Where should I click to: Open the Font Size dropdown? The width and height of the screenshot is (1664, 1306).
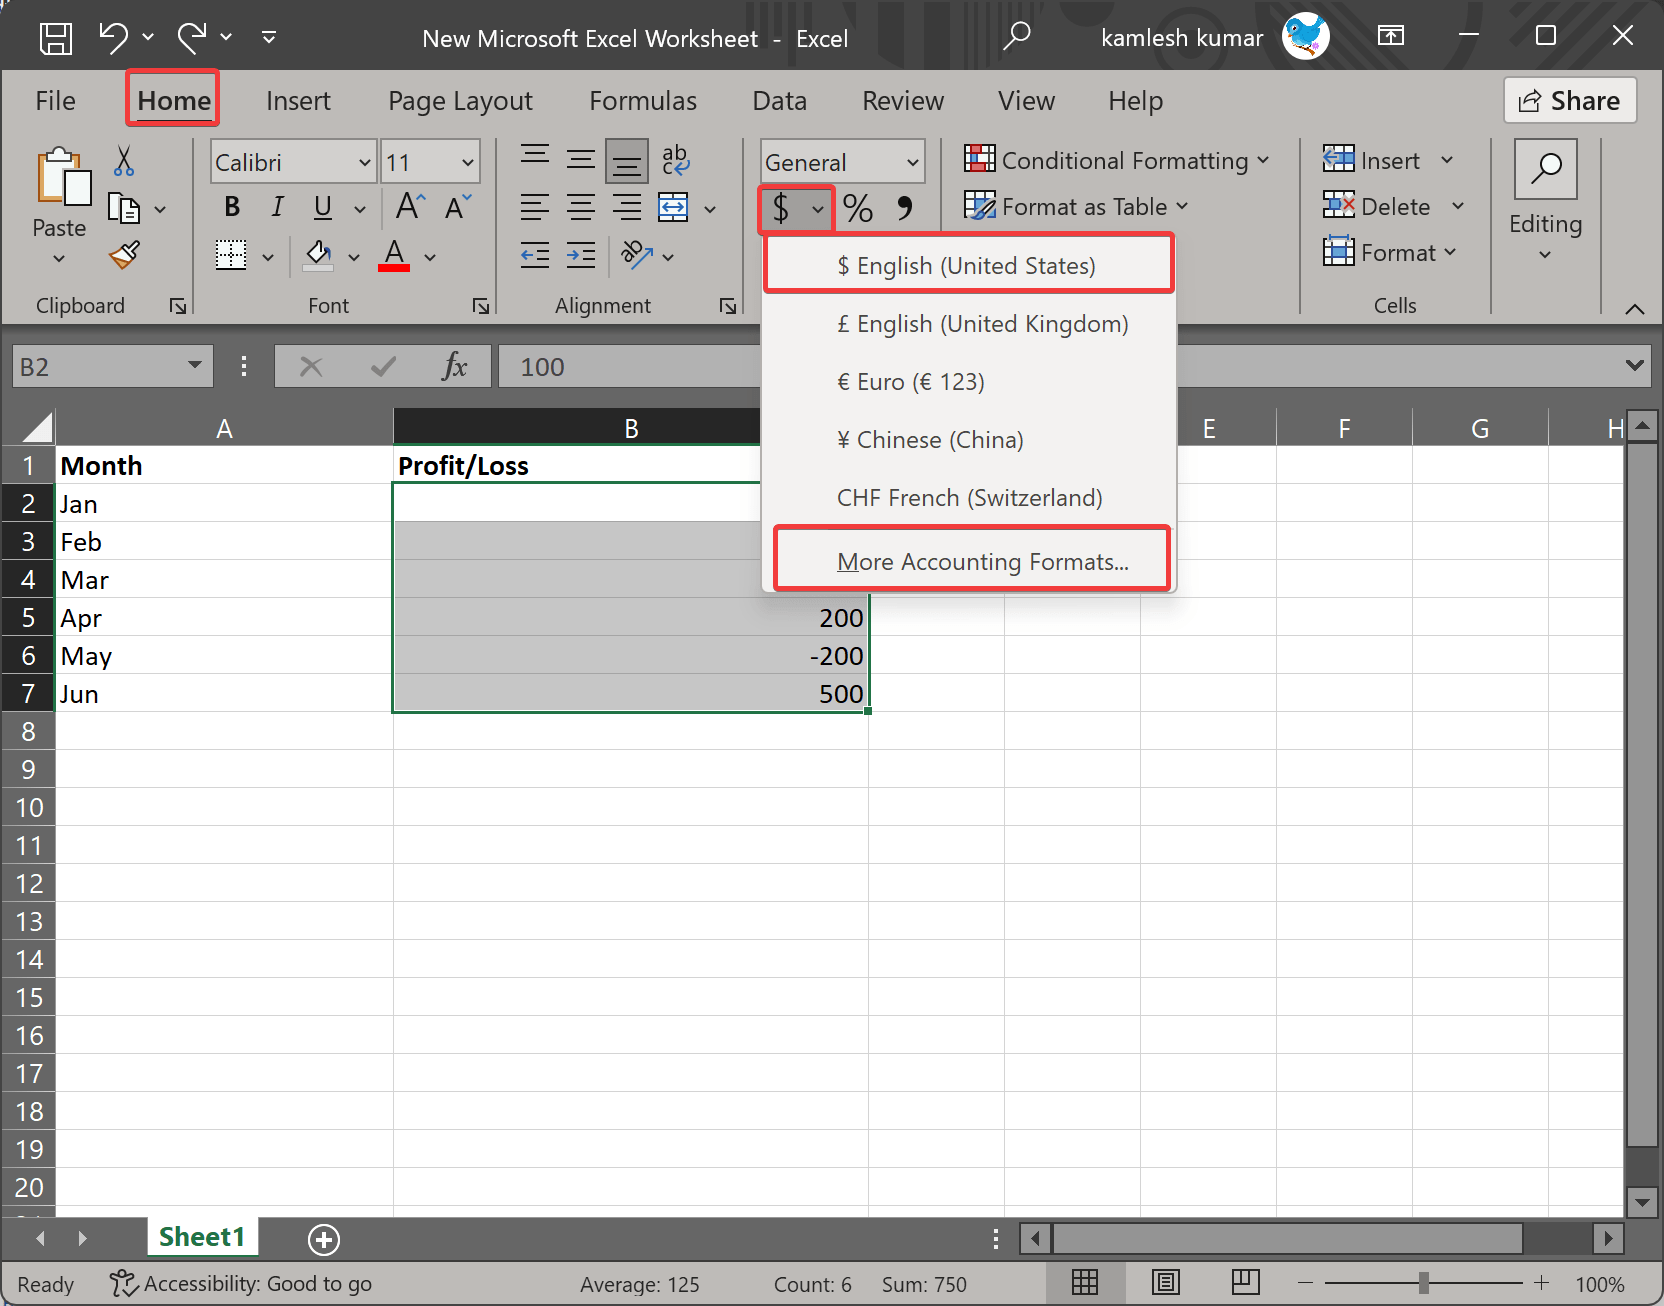click(466, 161)
